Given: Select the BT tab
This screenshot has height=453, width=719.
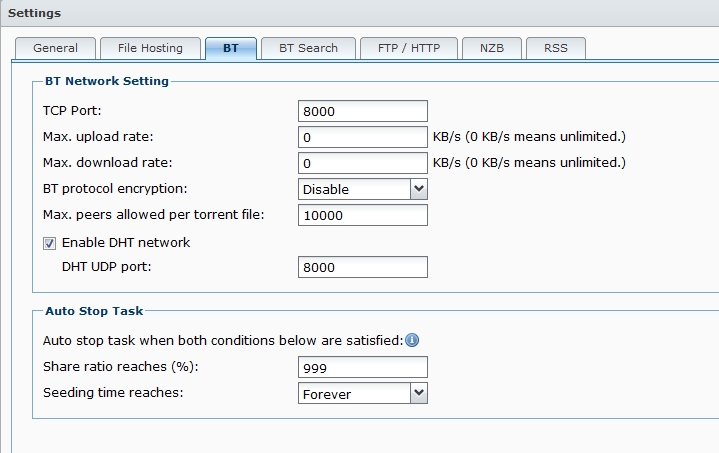Looking at the screenshot, I should 231,48.
